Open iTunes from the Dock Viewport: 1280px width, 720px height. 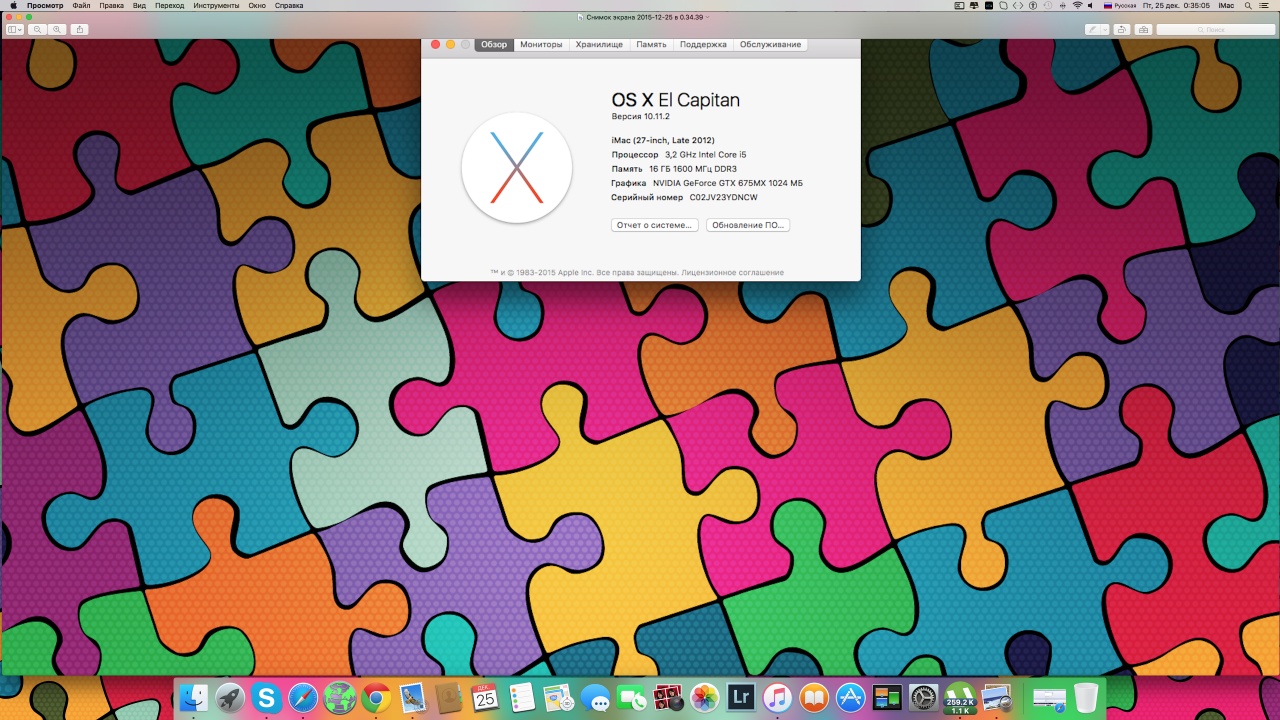click(x=777, y=697)
